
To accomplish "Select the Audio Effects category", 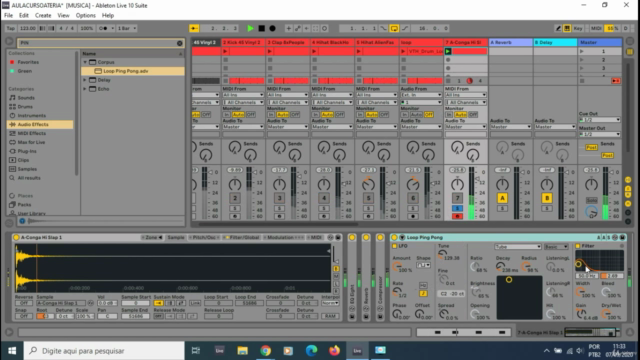I will point(40,124).
